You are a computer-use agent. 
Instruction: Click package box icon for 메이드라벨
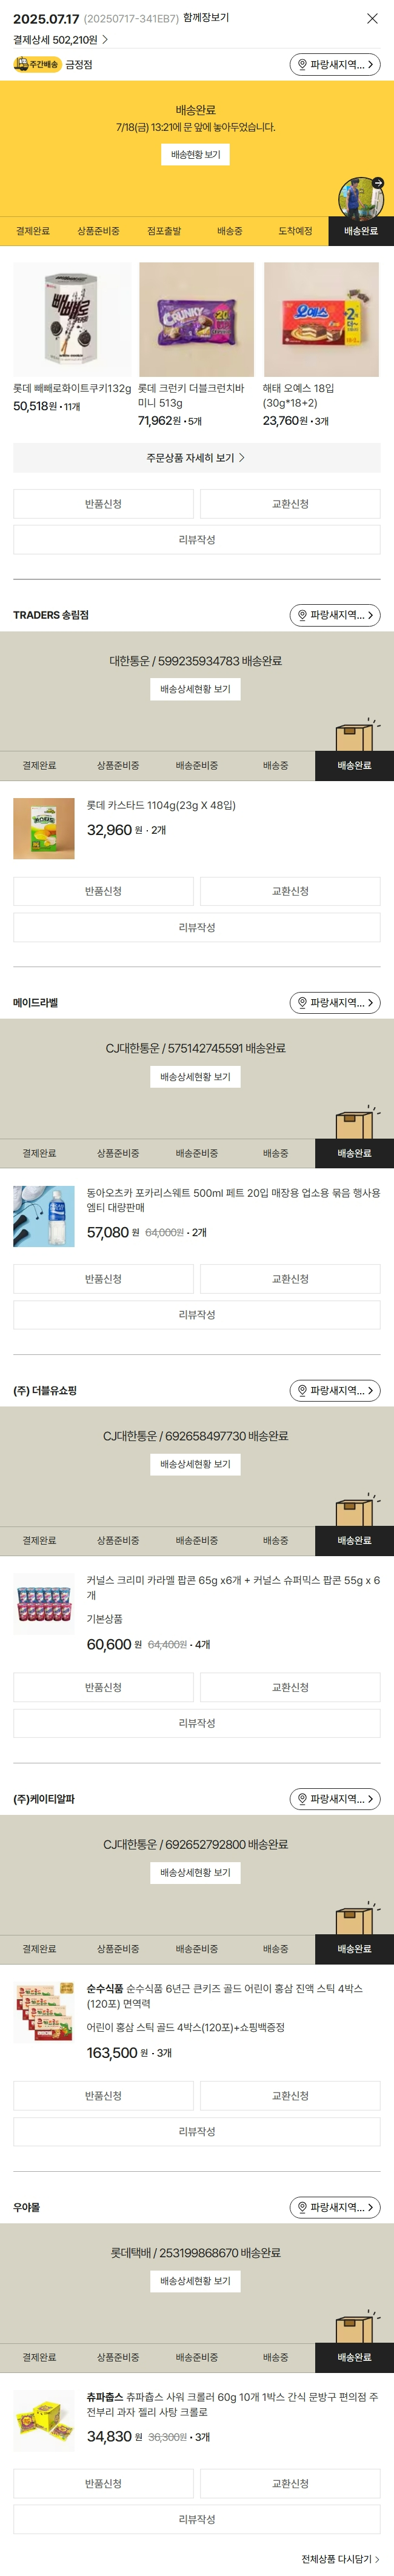[356, 1123]
